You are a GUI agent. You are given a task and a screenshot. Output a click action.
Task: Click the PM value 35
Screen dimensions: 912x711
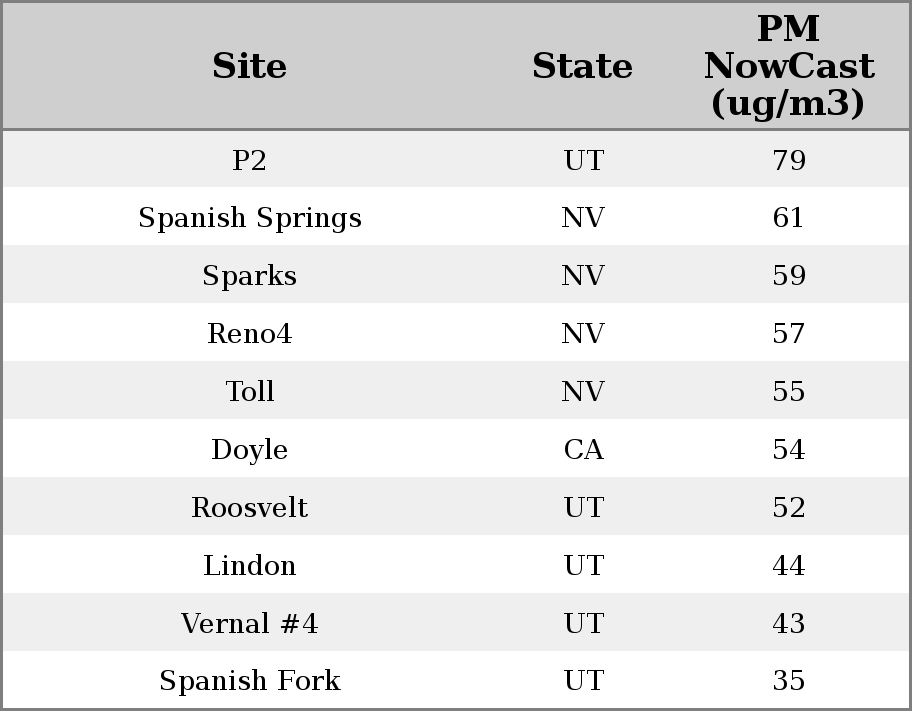pos(788,681)
